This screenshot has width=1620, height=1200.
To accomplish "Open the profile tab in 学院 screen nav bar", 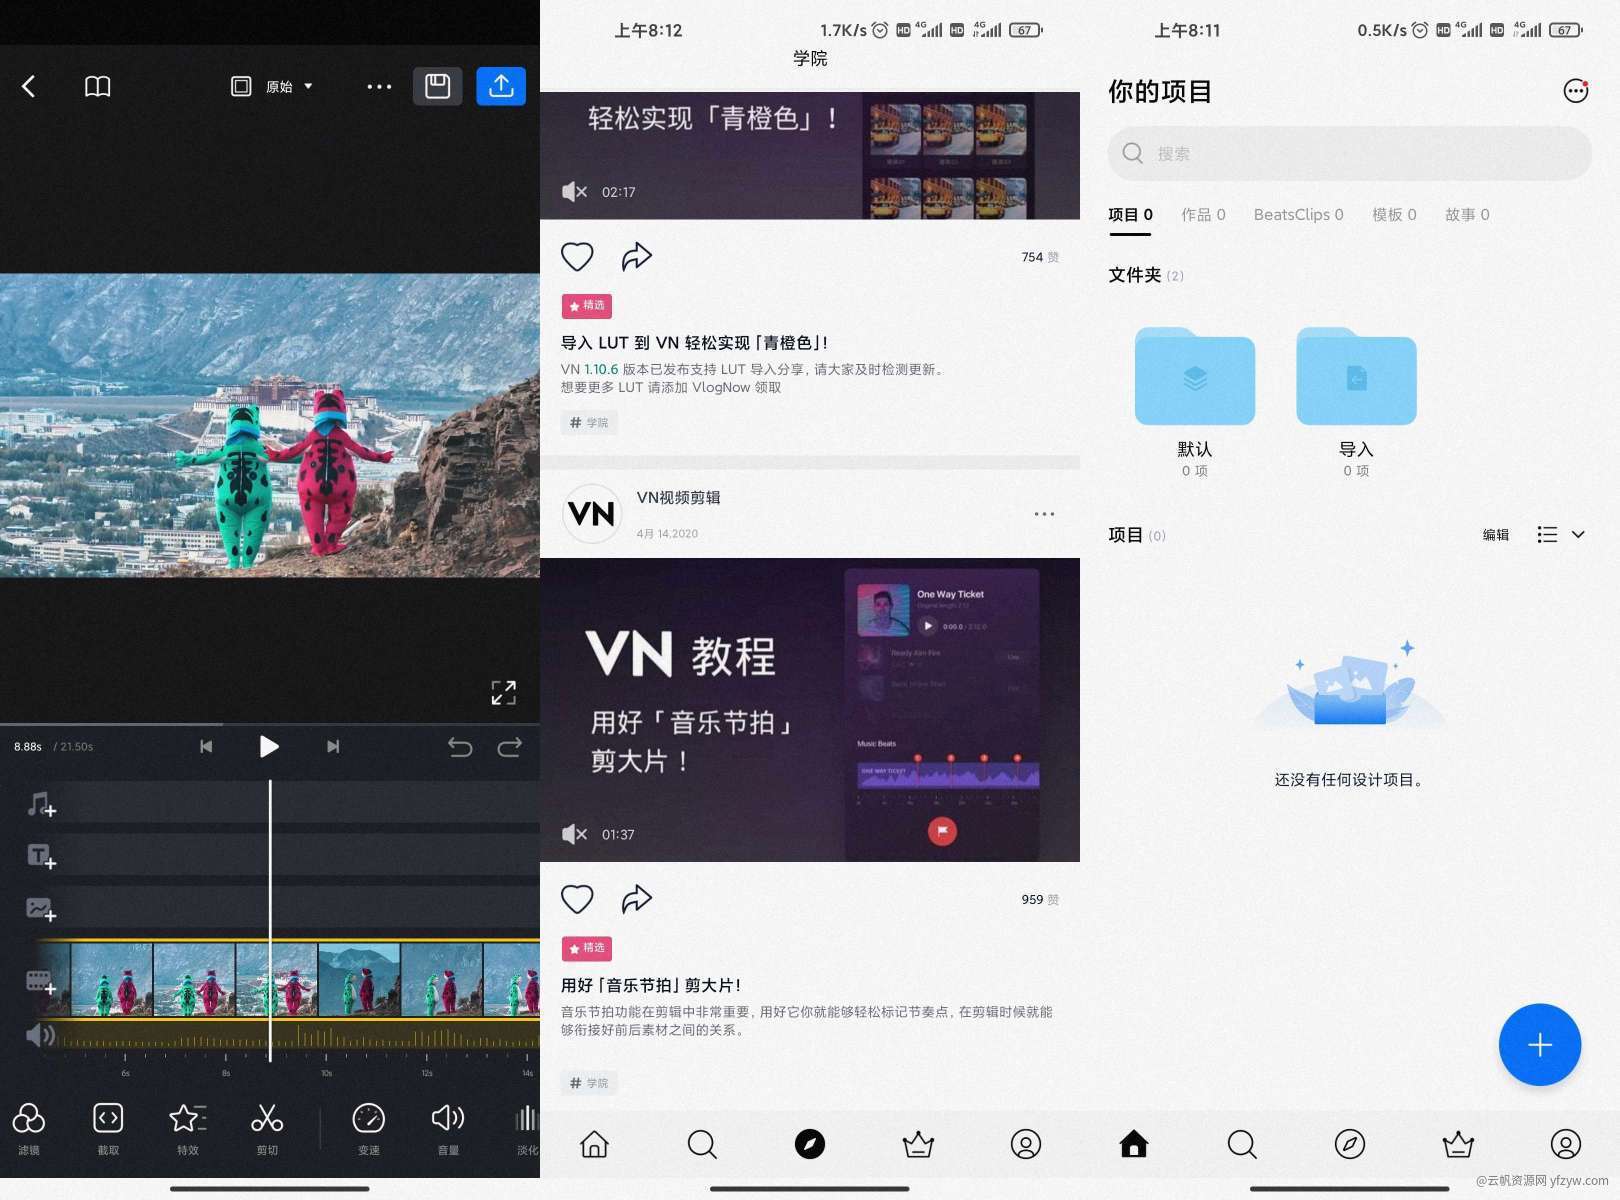I will [1026, 1144].
